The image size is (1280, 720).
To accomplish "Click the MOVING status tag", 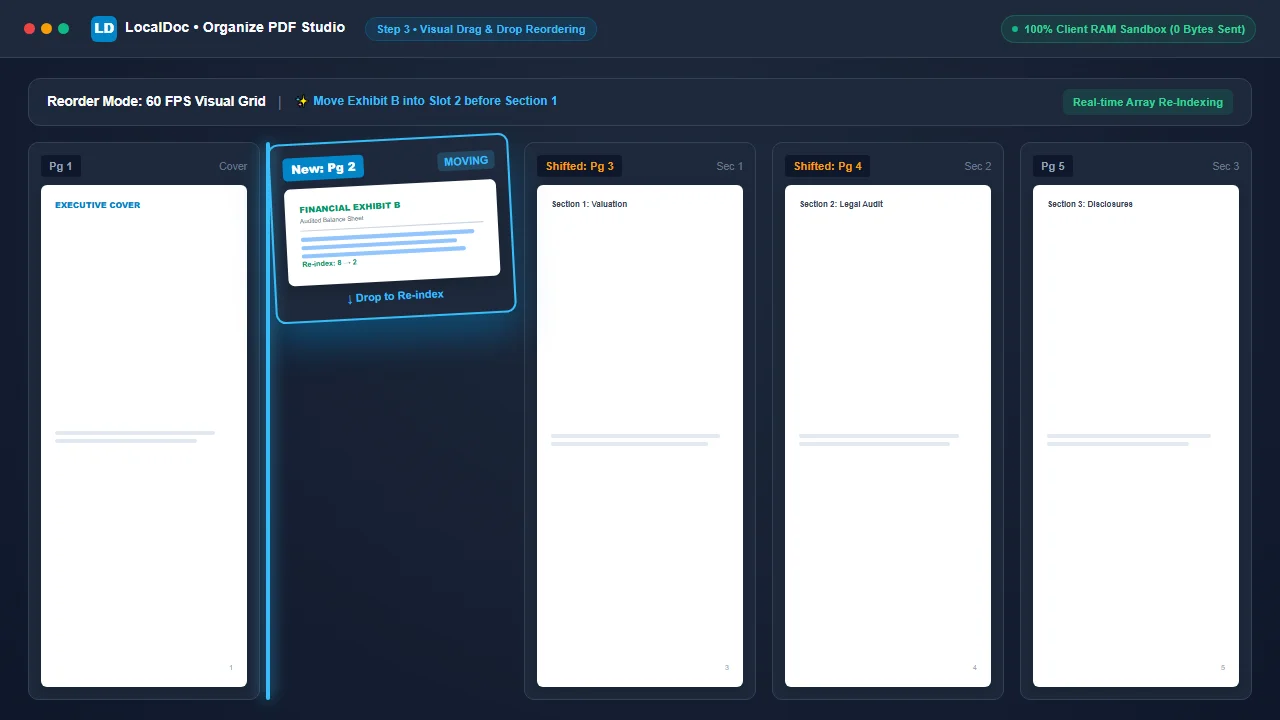I will coord(466,161).
